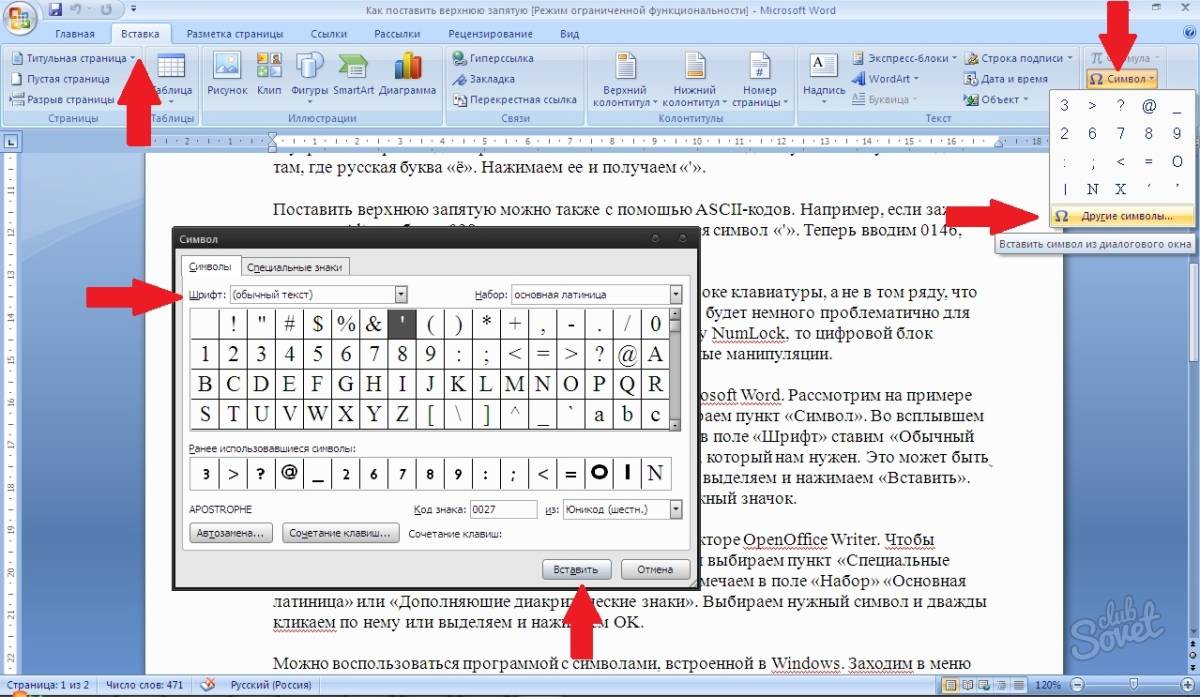The height and width of the screenshot is (697, 1200).
Task: Open the Разметка страницы ribbon tab
Action: (235, 33)
